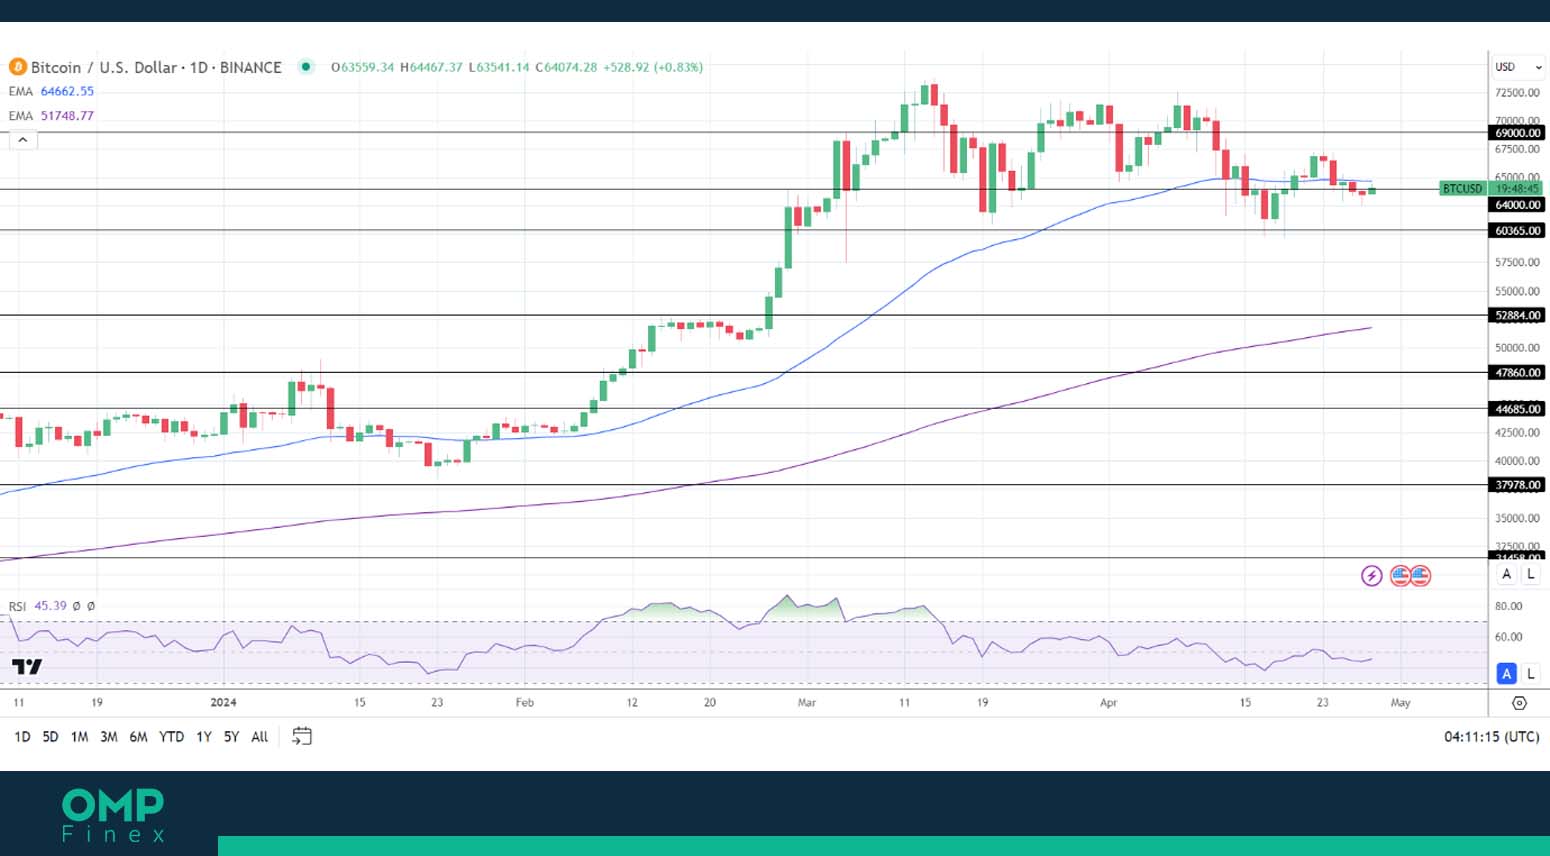The height and width of the screenshot is (856, 1550).
Task: Toggle auto scale A on the RSI pane
Action: click(1507, 674)
